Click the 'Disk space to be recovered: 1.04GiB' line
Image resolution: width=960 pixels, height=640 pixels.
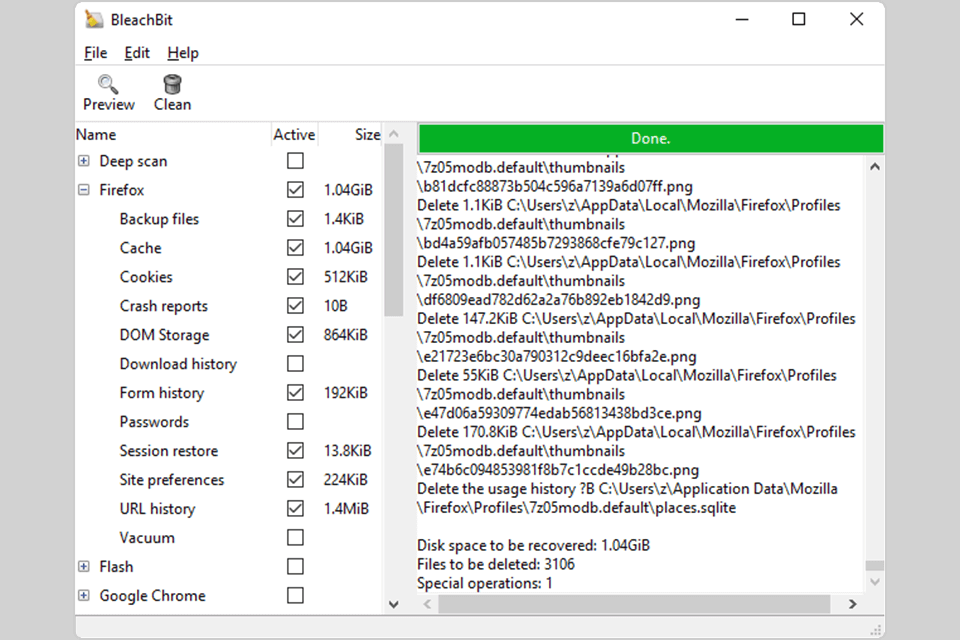tap(533, 545)
